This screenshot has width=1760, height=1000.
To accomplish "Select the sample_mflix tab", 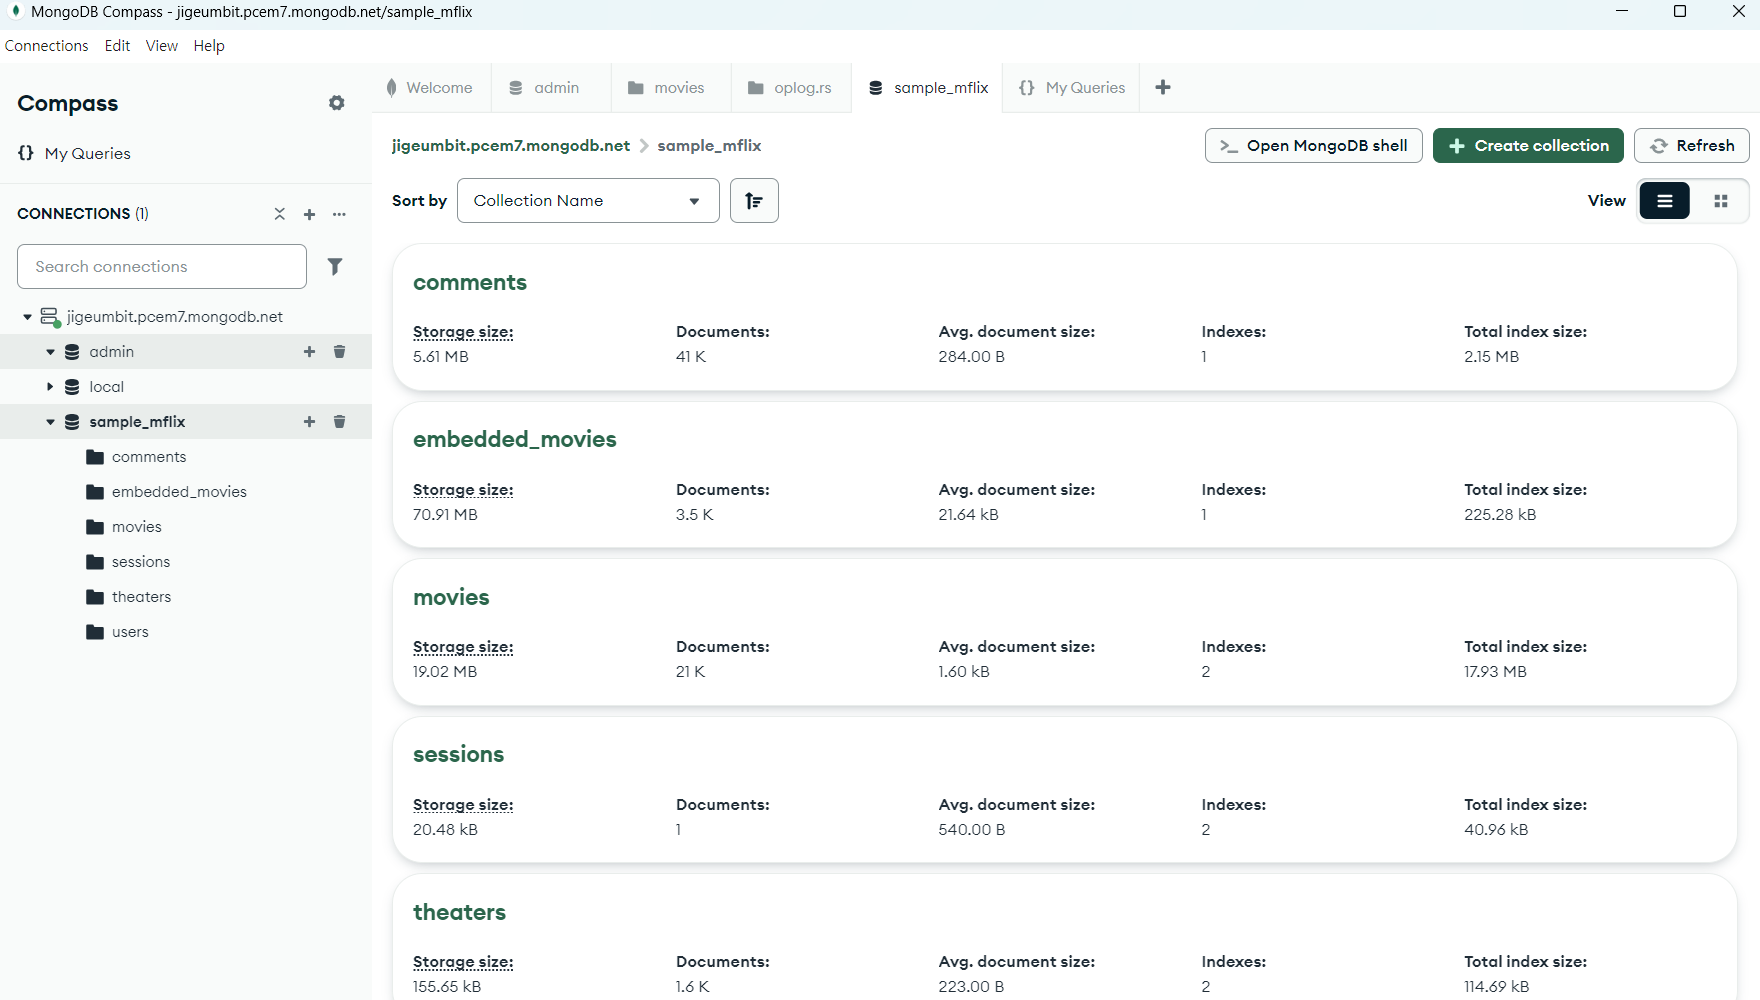I will pyautogui.click(x=928, y=88).
